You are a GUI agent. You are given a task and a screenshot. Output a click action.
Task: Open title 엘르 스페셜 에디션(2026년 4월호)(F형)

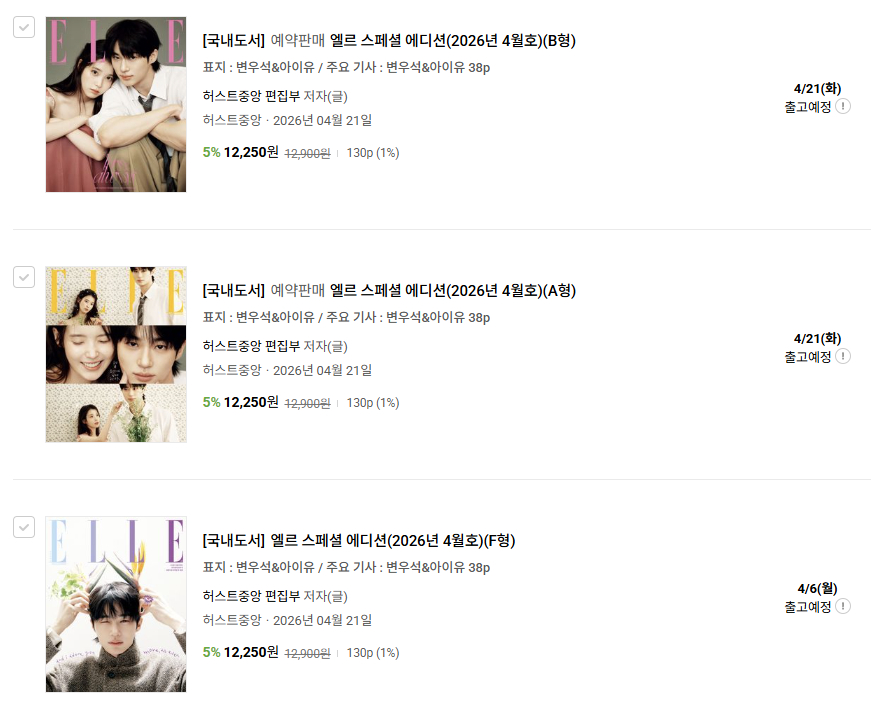pyautogui.click(x=393, y=540)
